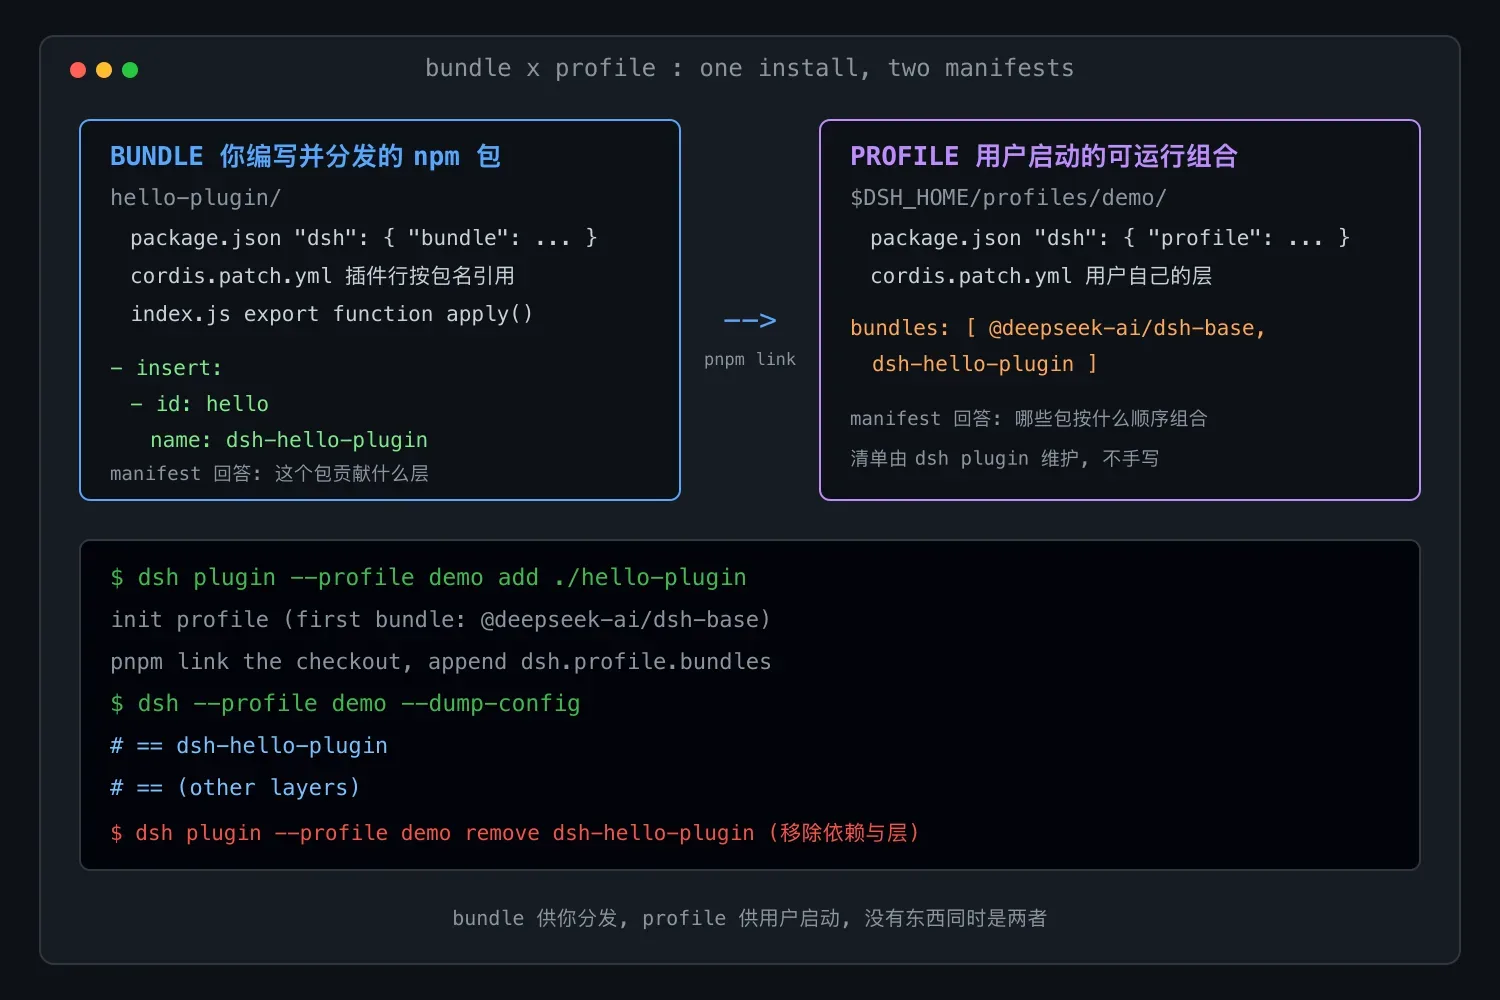This screenshot has height=1000, width=1500.
Task: Click '# == dsh-hello-plugin' output line
Action: 249,745
